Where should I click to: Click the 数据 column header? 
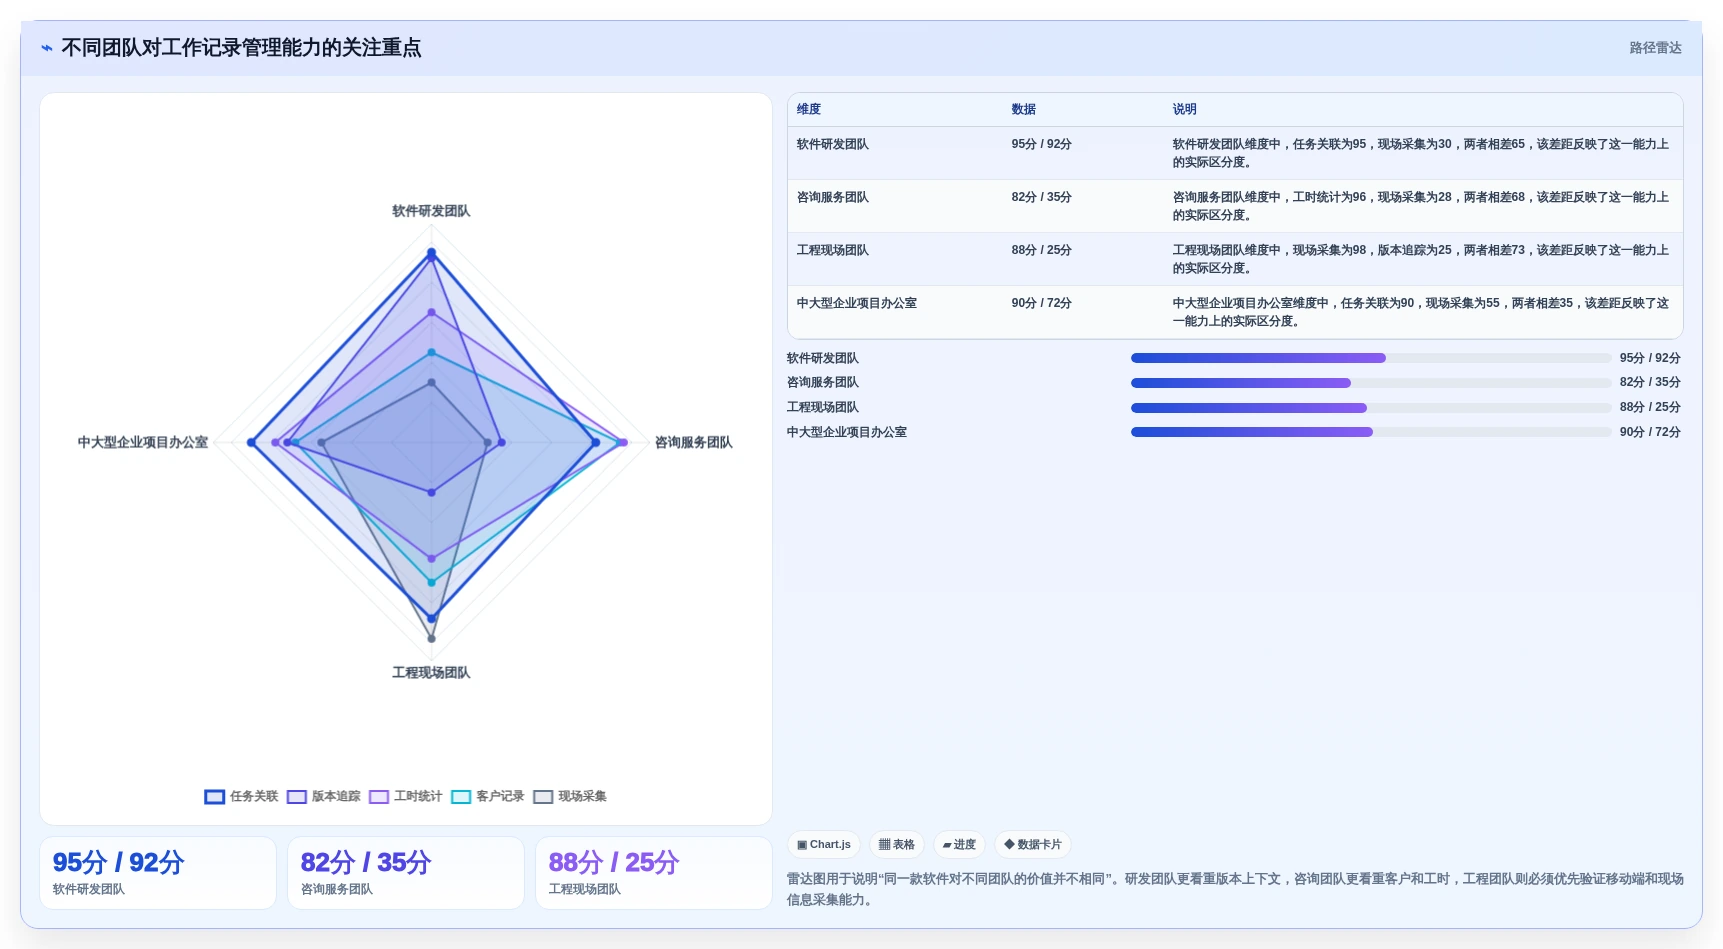(x=1023, y=109)
